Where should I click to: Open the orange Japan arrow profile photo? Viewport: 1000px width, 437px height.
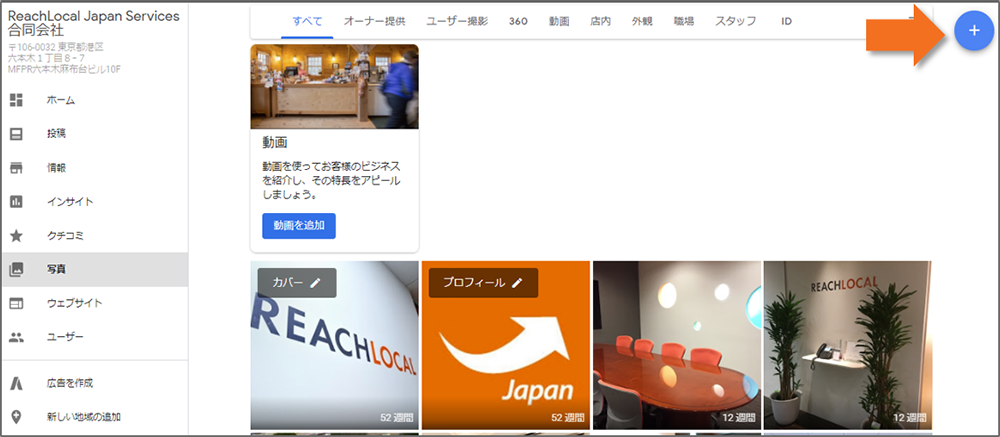pyautogui.click(x=506, y=345)
